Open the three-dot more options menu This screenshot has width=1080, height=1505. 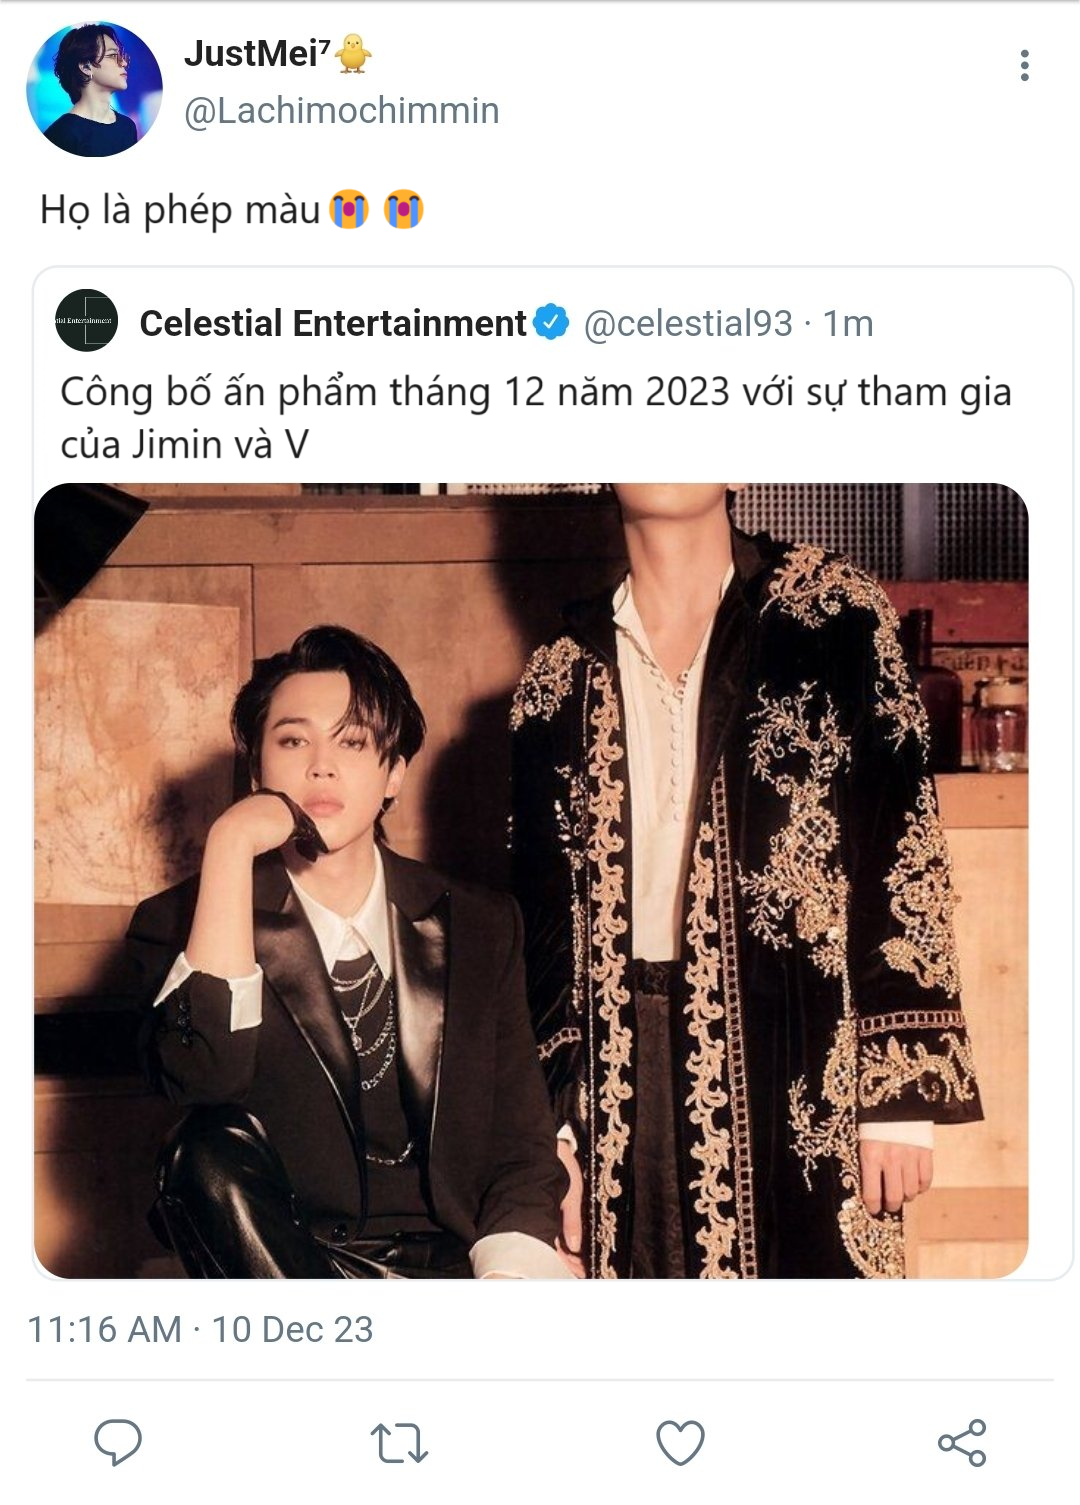[1024, 66]
